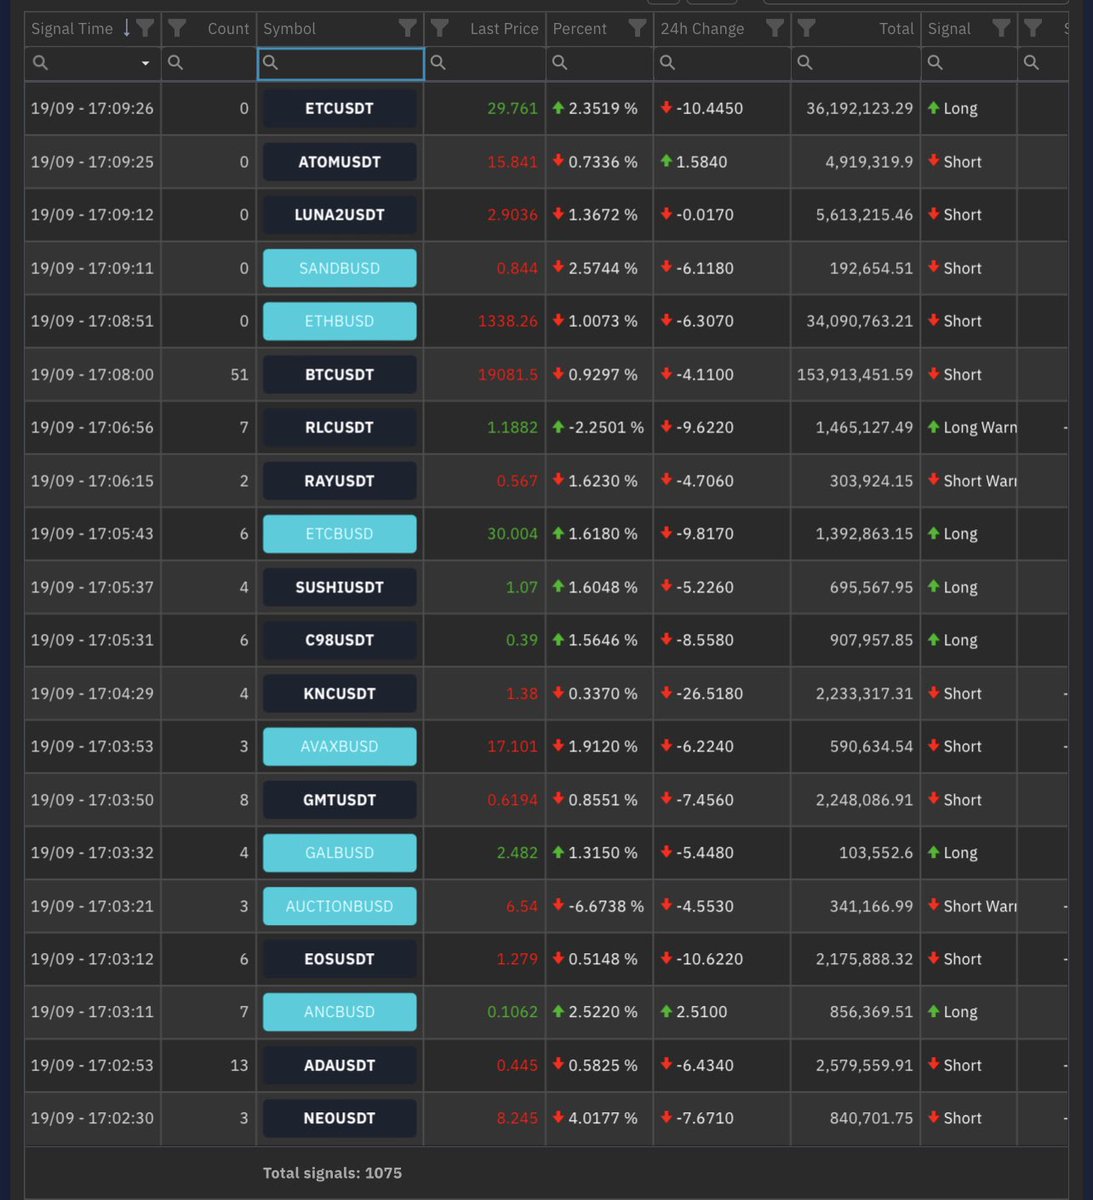This screenshot has width=1093, height=1200.
Task: Focus the Signal column search field
Action: [x=969, y=63]
